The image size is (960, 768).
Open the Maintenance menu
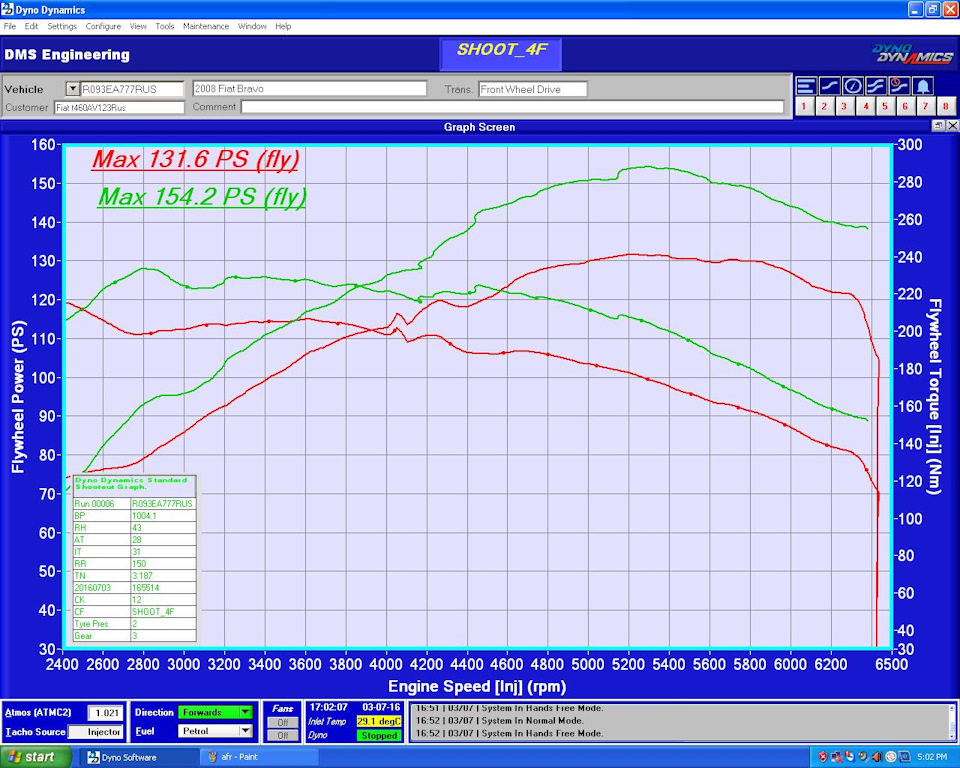tap(205, 26)
